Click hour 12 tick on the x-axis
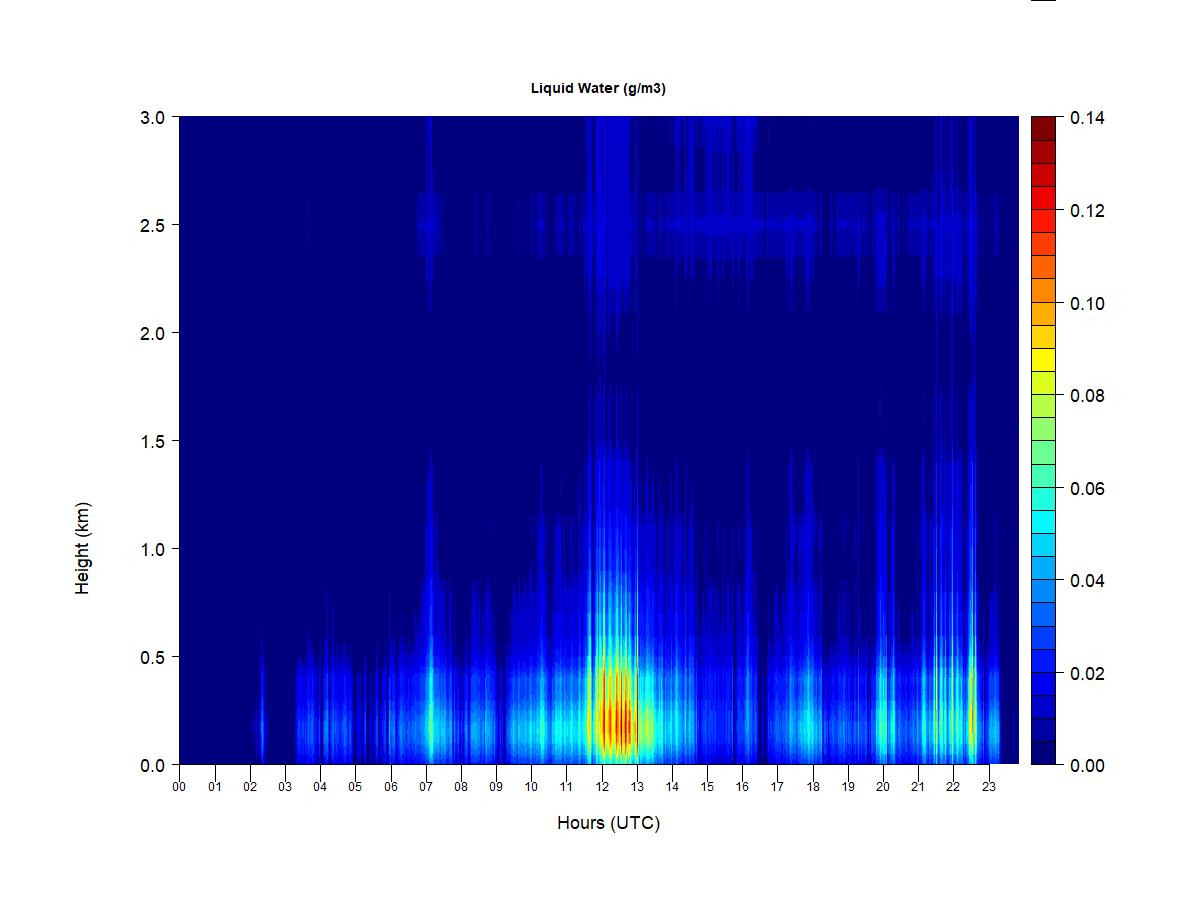The width and height of the screenshot is (1200, 900). pos(602,786)
